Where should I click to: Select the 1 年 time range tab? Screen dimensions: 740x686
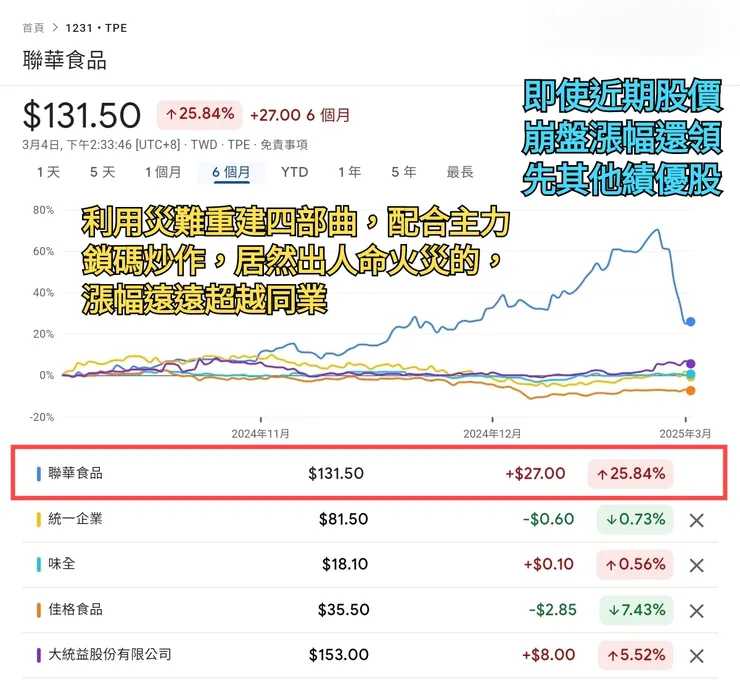click(350, 172)
